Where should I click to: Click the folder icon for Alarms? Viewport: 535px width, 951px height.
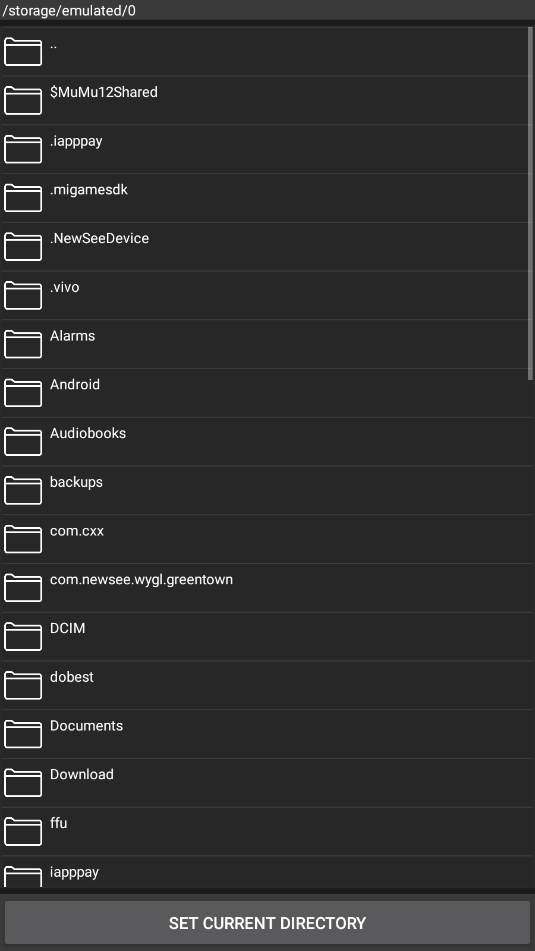[x=23, y=344]
